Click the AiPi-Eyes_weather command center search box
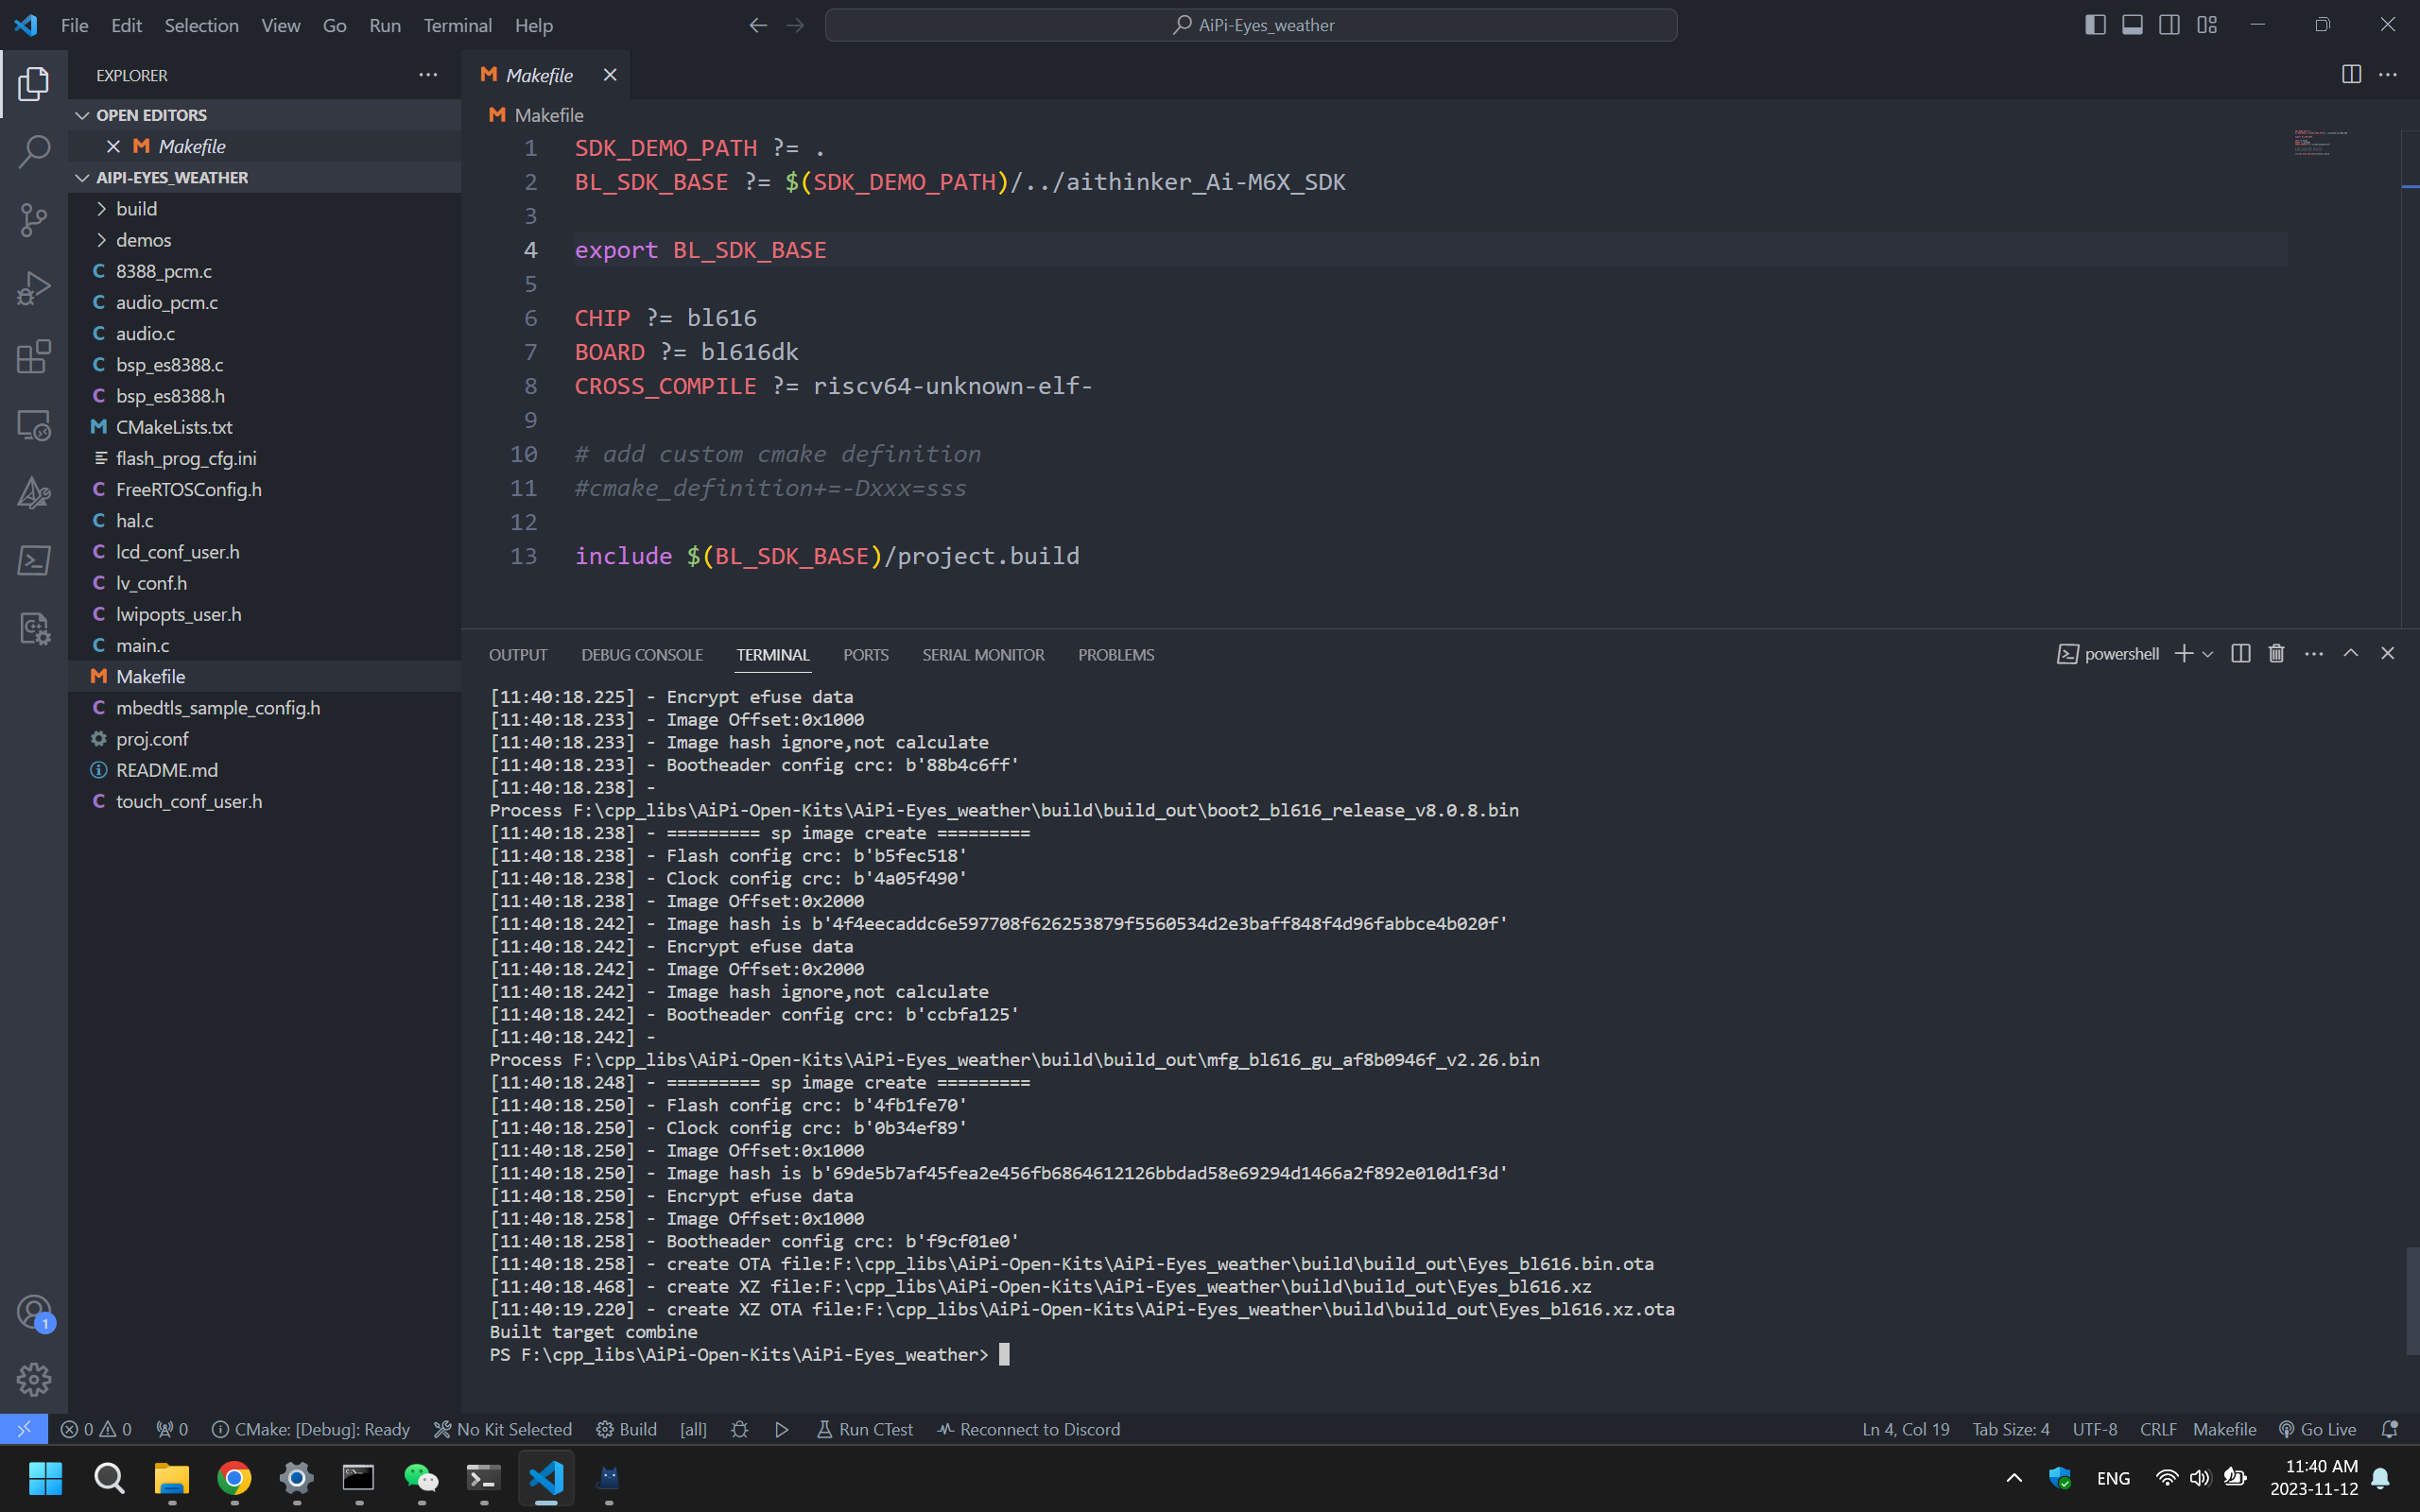The image size is (2420, 1512). pos(1251,25)
